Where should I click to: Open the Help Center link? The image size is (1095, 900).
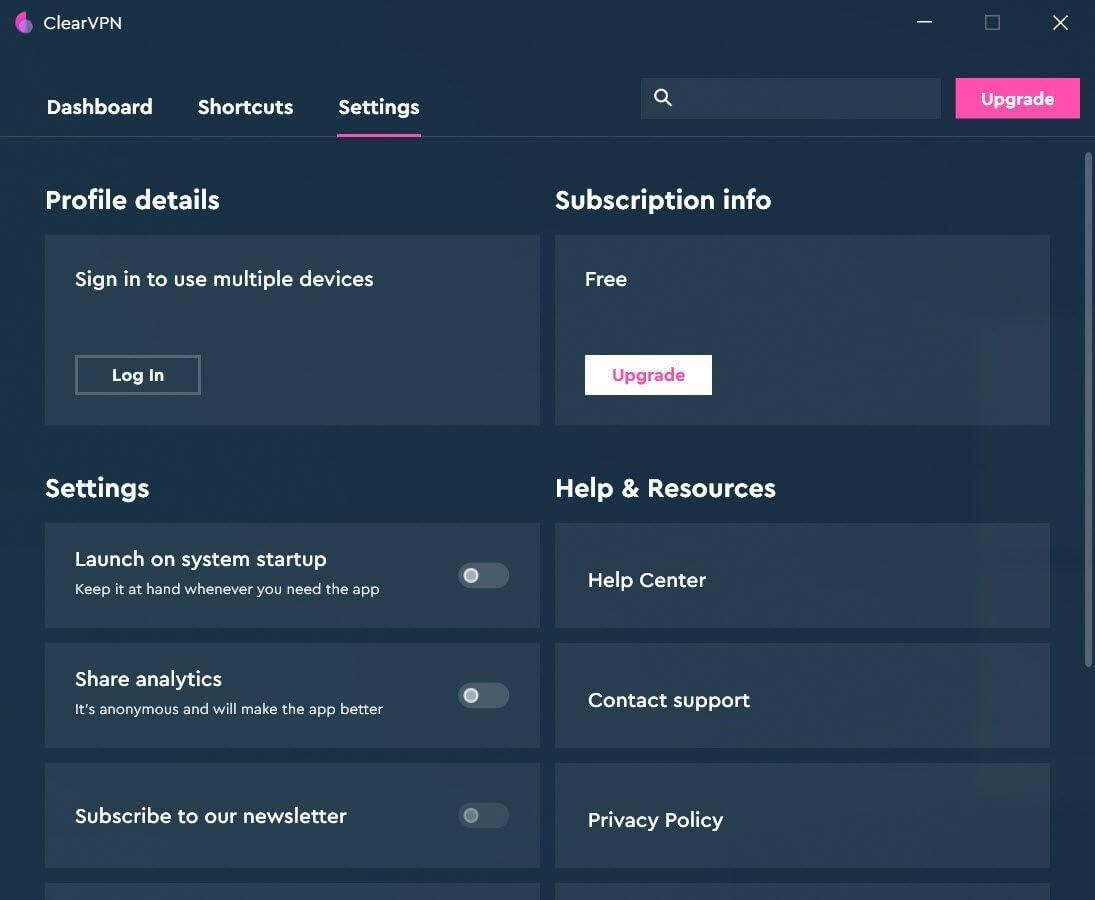[x=647, y=580]
